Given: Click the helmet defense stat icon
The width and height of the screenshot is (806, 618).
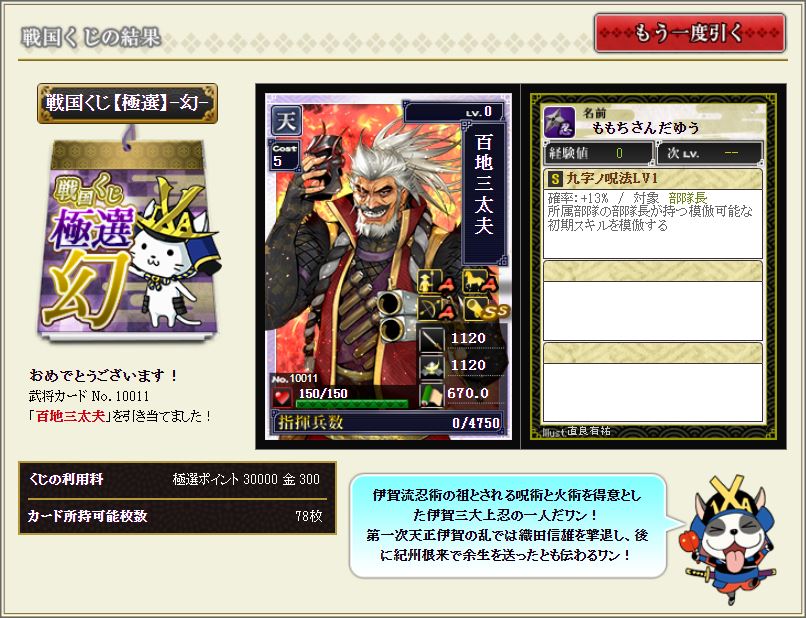Looking at the screenshot, I should click(431, 366).
